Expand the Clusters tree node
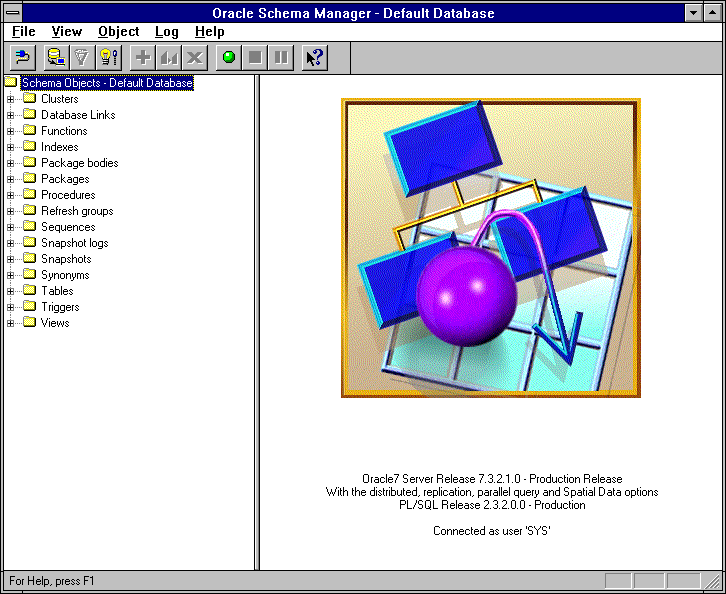 (x=11, y=99)
